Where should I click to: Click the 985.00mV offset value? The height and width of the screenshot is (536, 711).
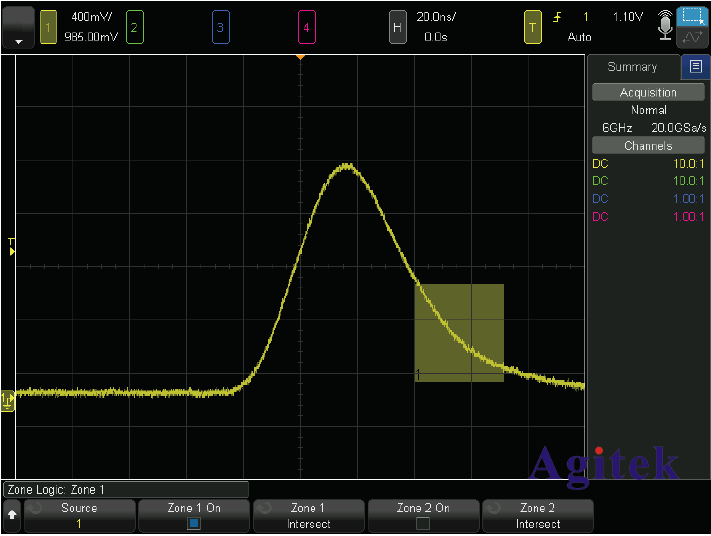[91, 37]
